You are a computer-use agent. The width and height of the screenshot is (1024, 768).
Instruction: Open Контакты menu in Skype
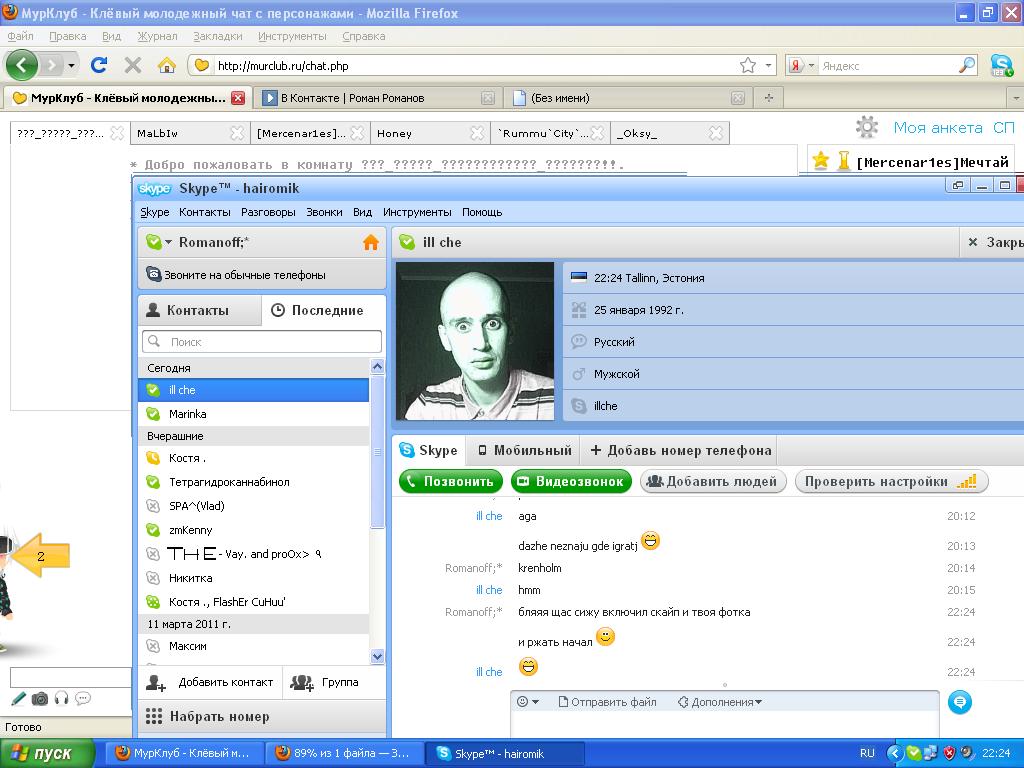[x=204, y=212]
